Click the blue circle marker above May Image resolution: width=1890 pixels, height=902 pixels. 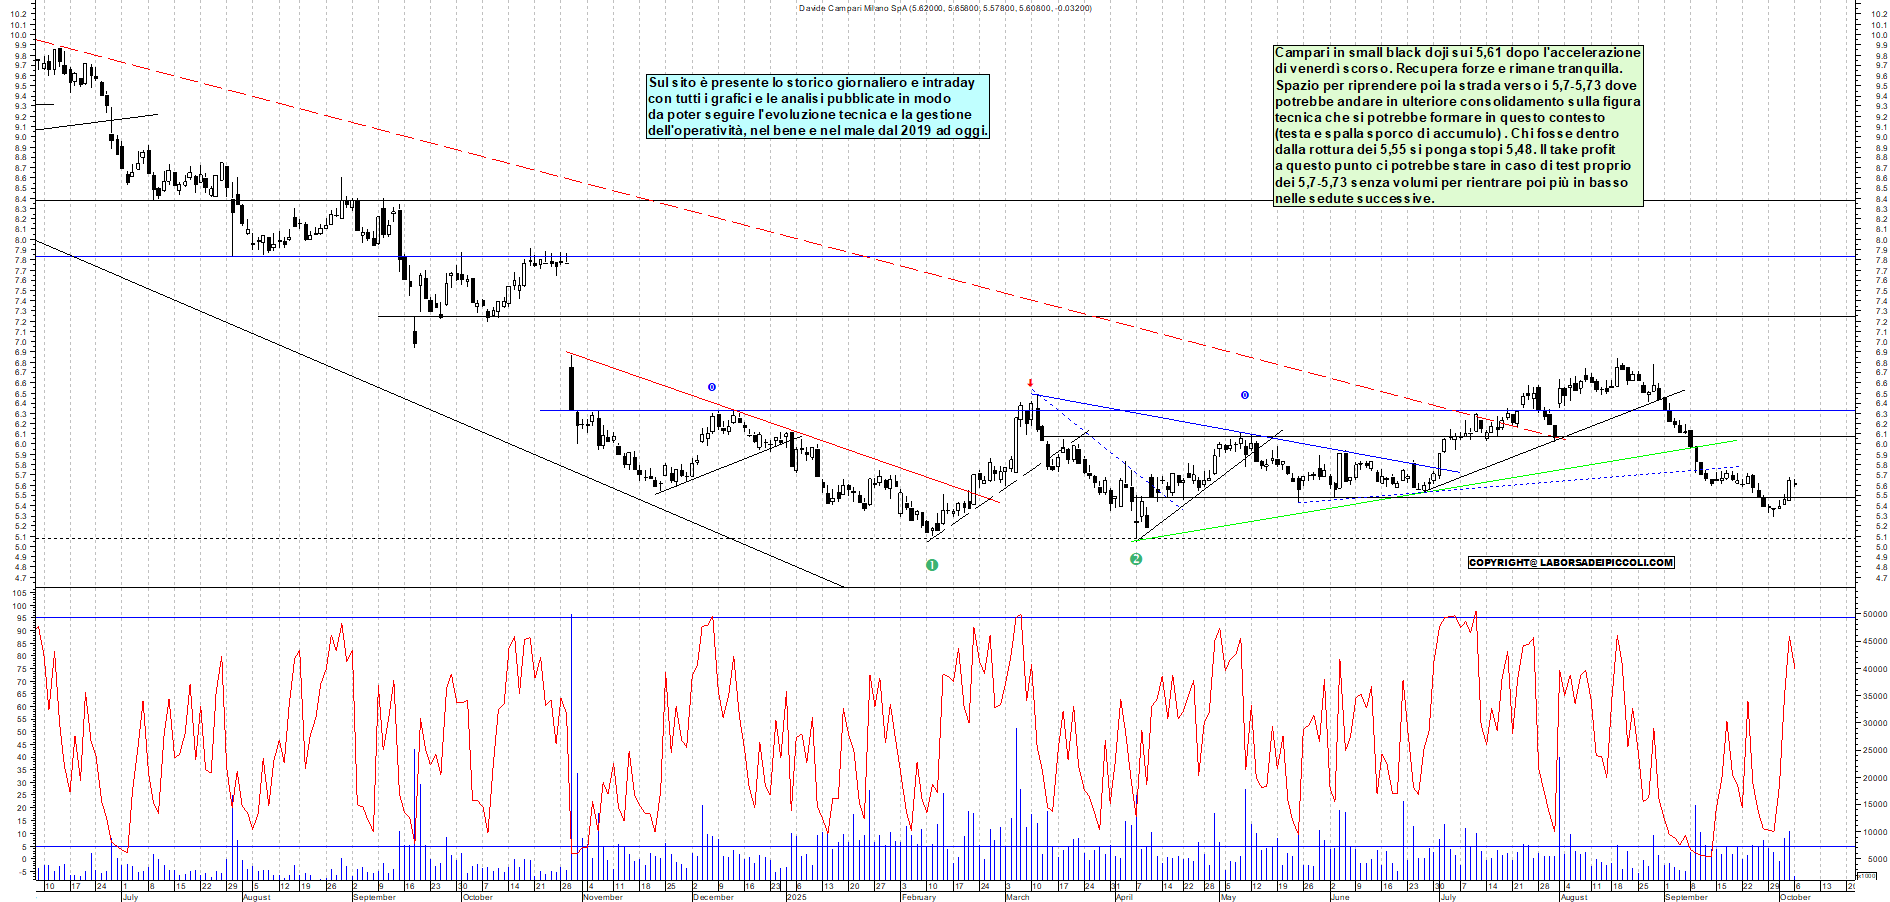tap(1245, 395)
